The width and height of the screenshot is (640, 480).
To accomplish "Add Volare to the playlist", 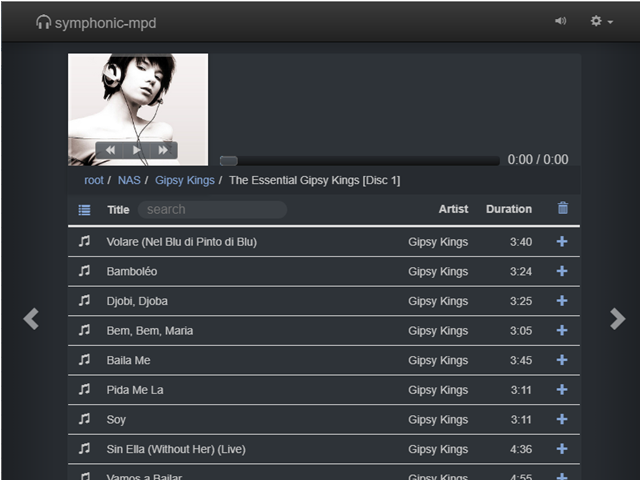I will [562, 242].
